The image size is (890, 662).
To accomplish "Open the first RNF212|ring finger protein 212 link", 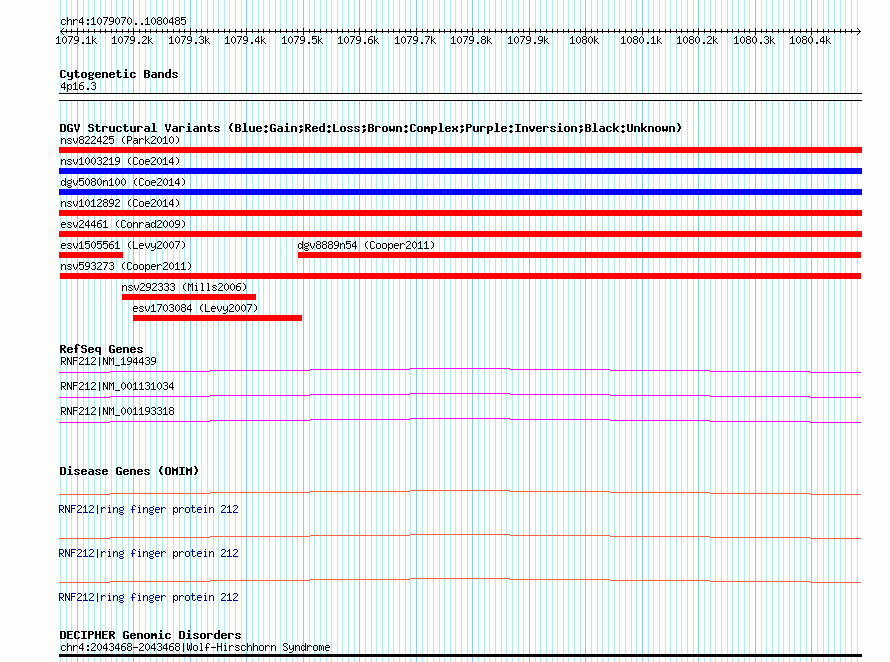I will [149, 509].
